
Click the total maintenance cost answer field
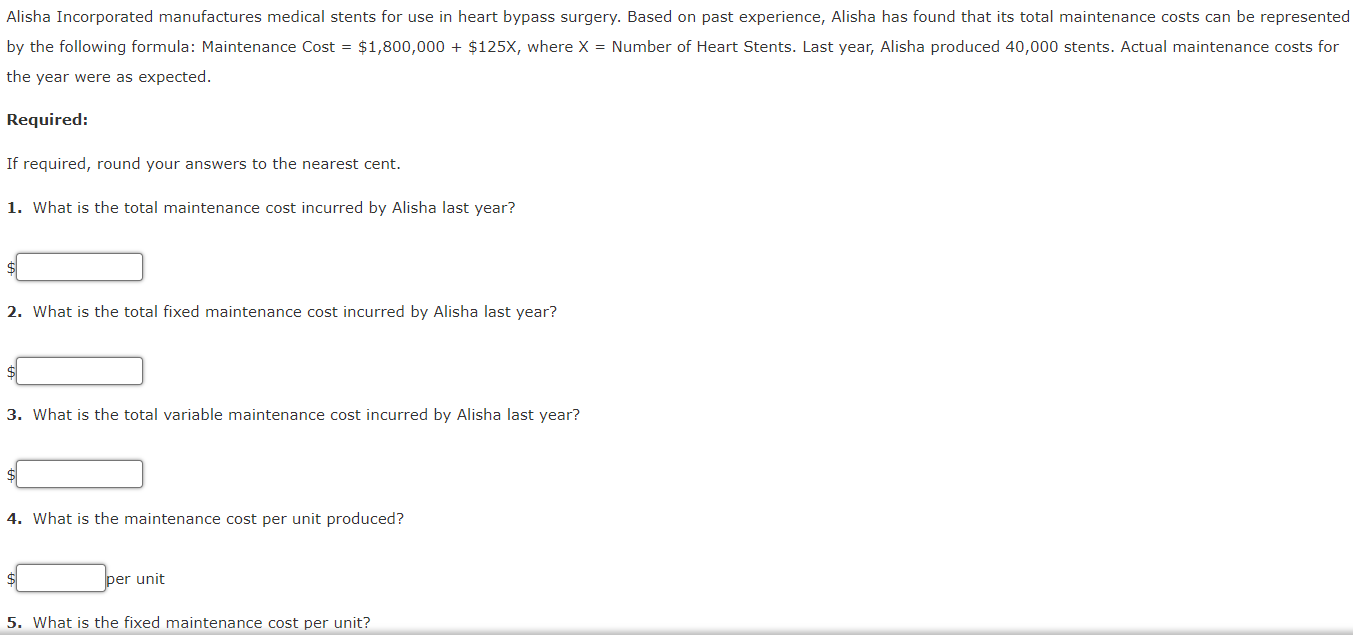click(80, 267)
